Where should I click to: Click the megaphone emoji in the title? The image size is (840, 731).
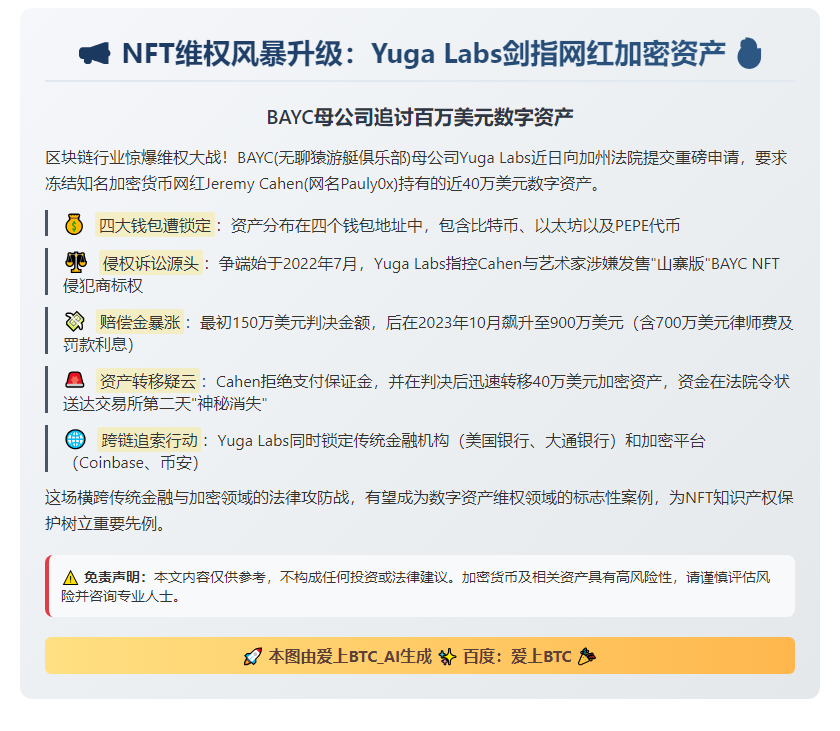pyautogui.click(x=94, y=54)
